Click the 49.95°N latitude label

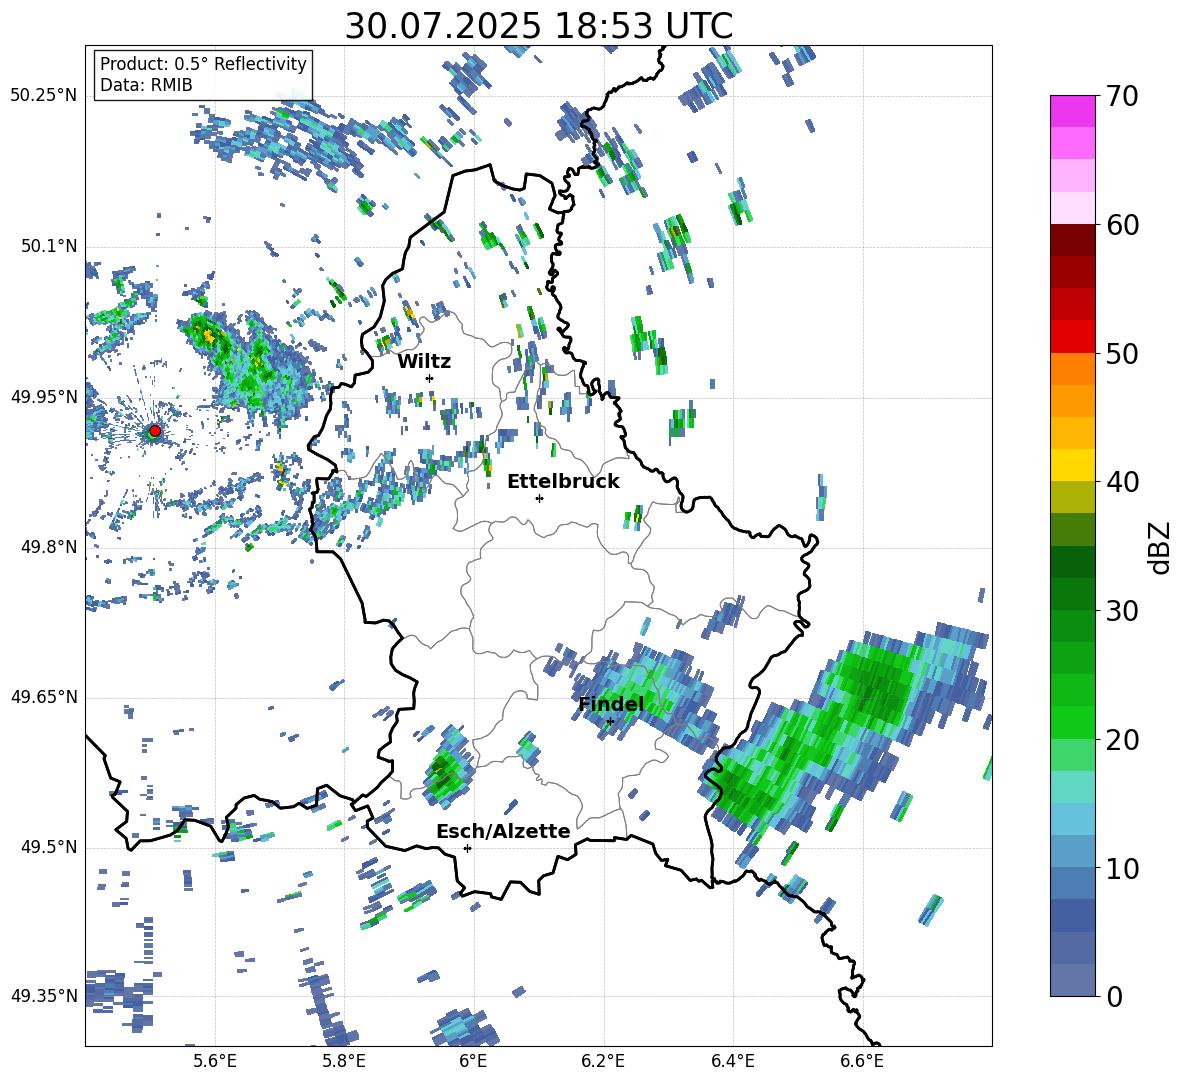(x=44, y=397)
